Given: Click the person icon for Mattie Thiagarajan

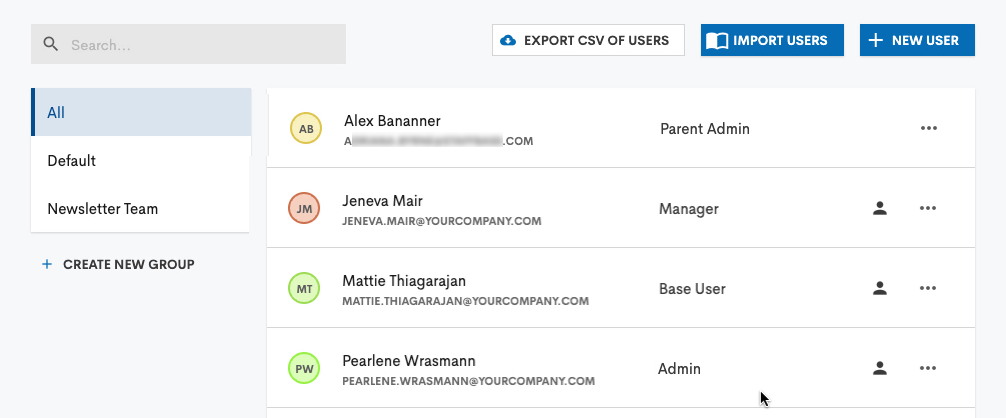Looking at the screenshot, I should point(880,288).
